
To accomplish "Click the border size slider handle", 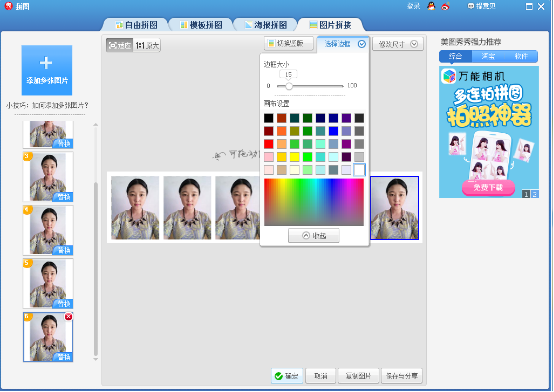I will tap(289, 86).
